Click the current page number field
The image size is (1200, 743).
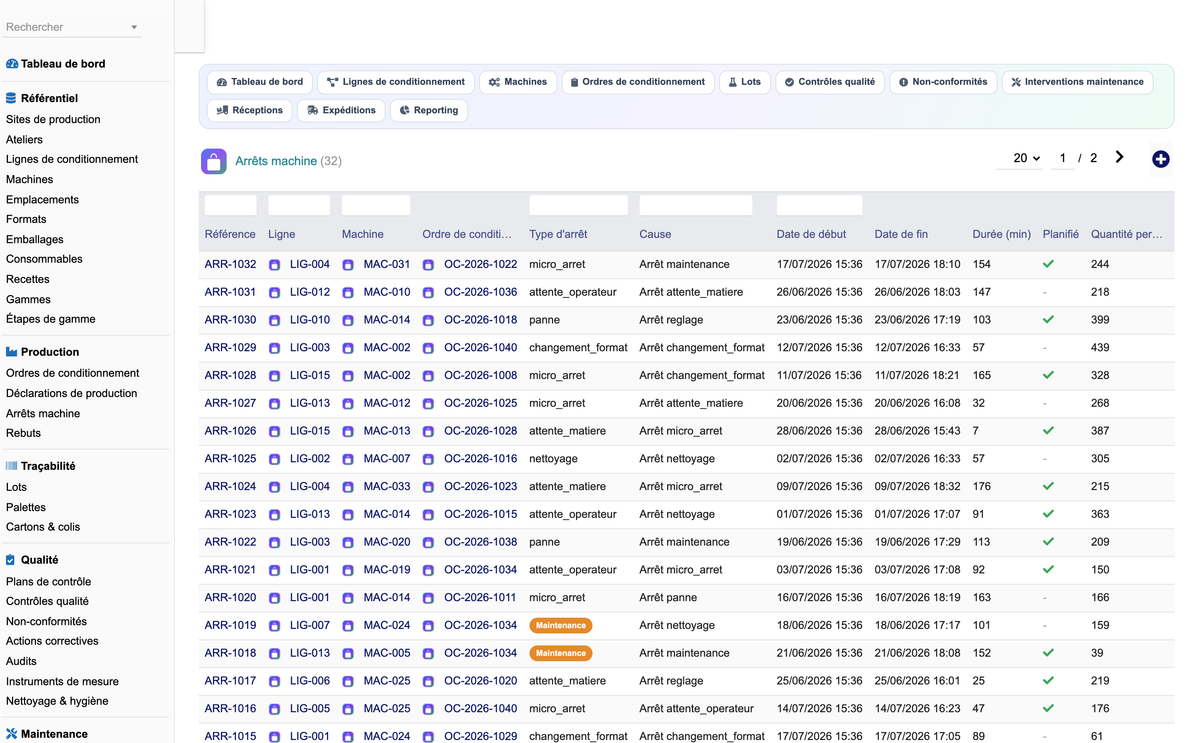(x=1063, y=158)
